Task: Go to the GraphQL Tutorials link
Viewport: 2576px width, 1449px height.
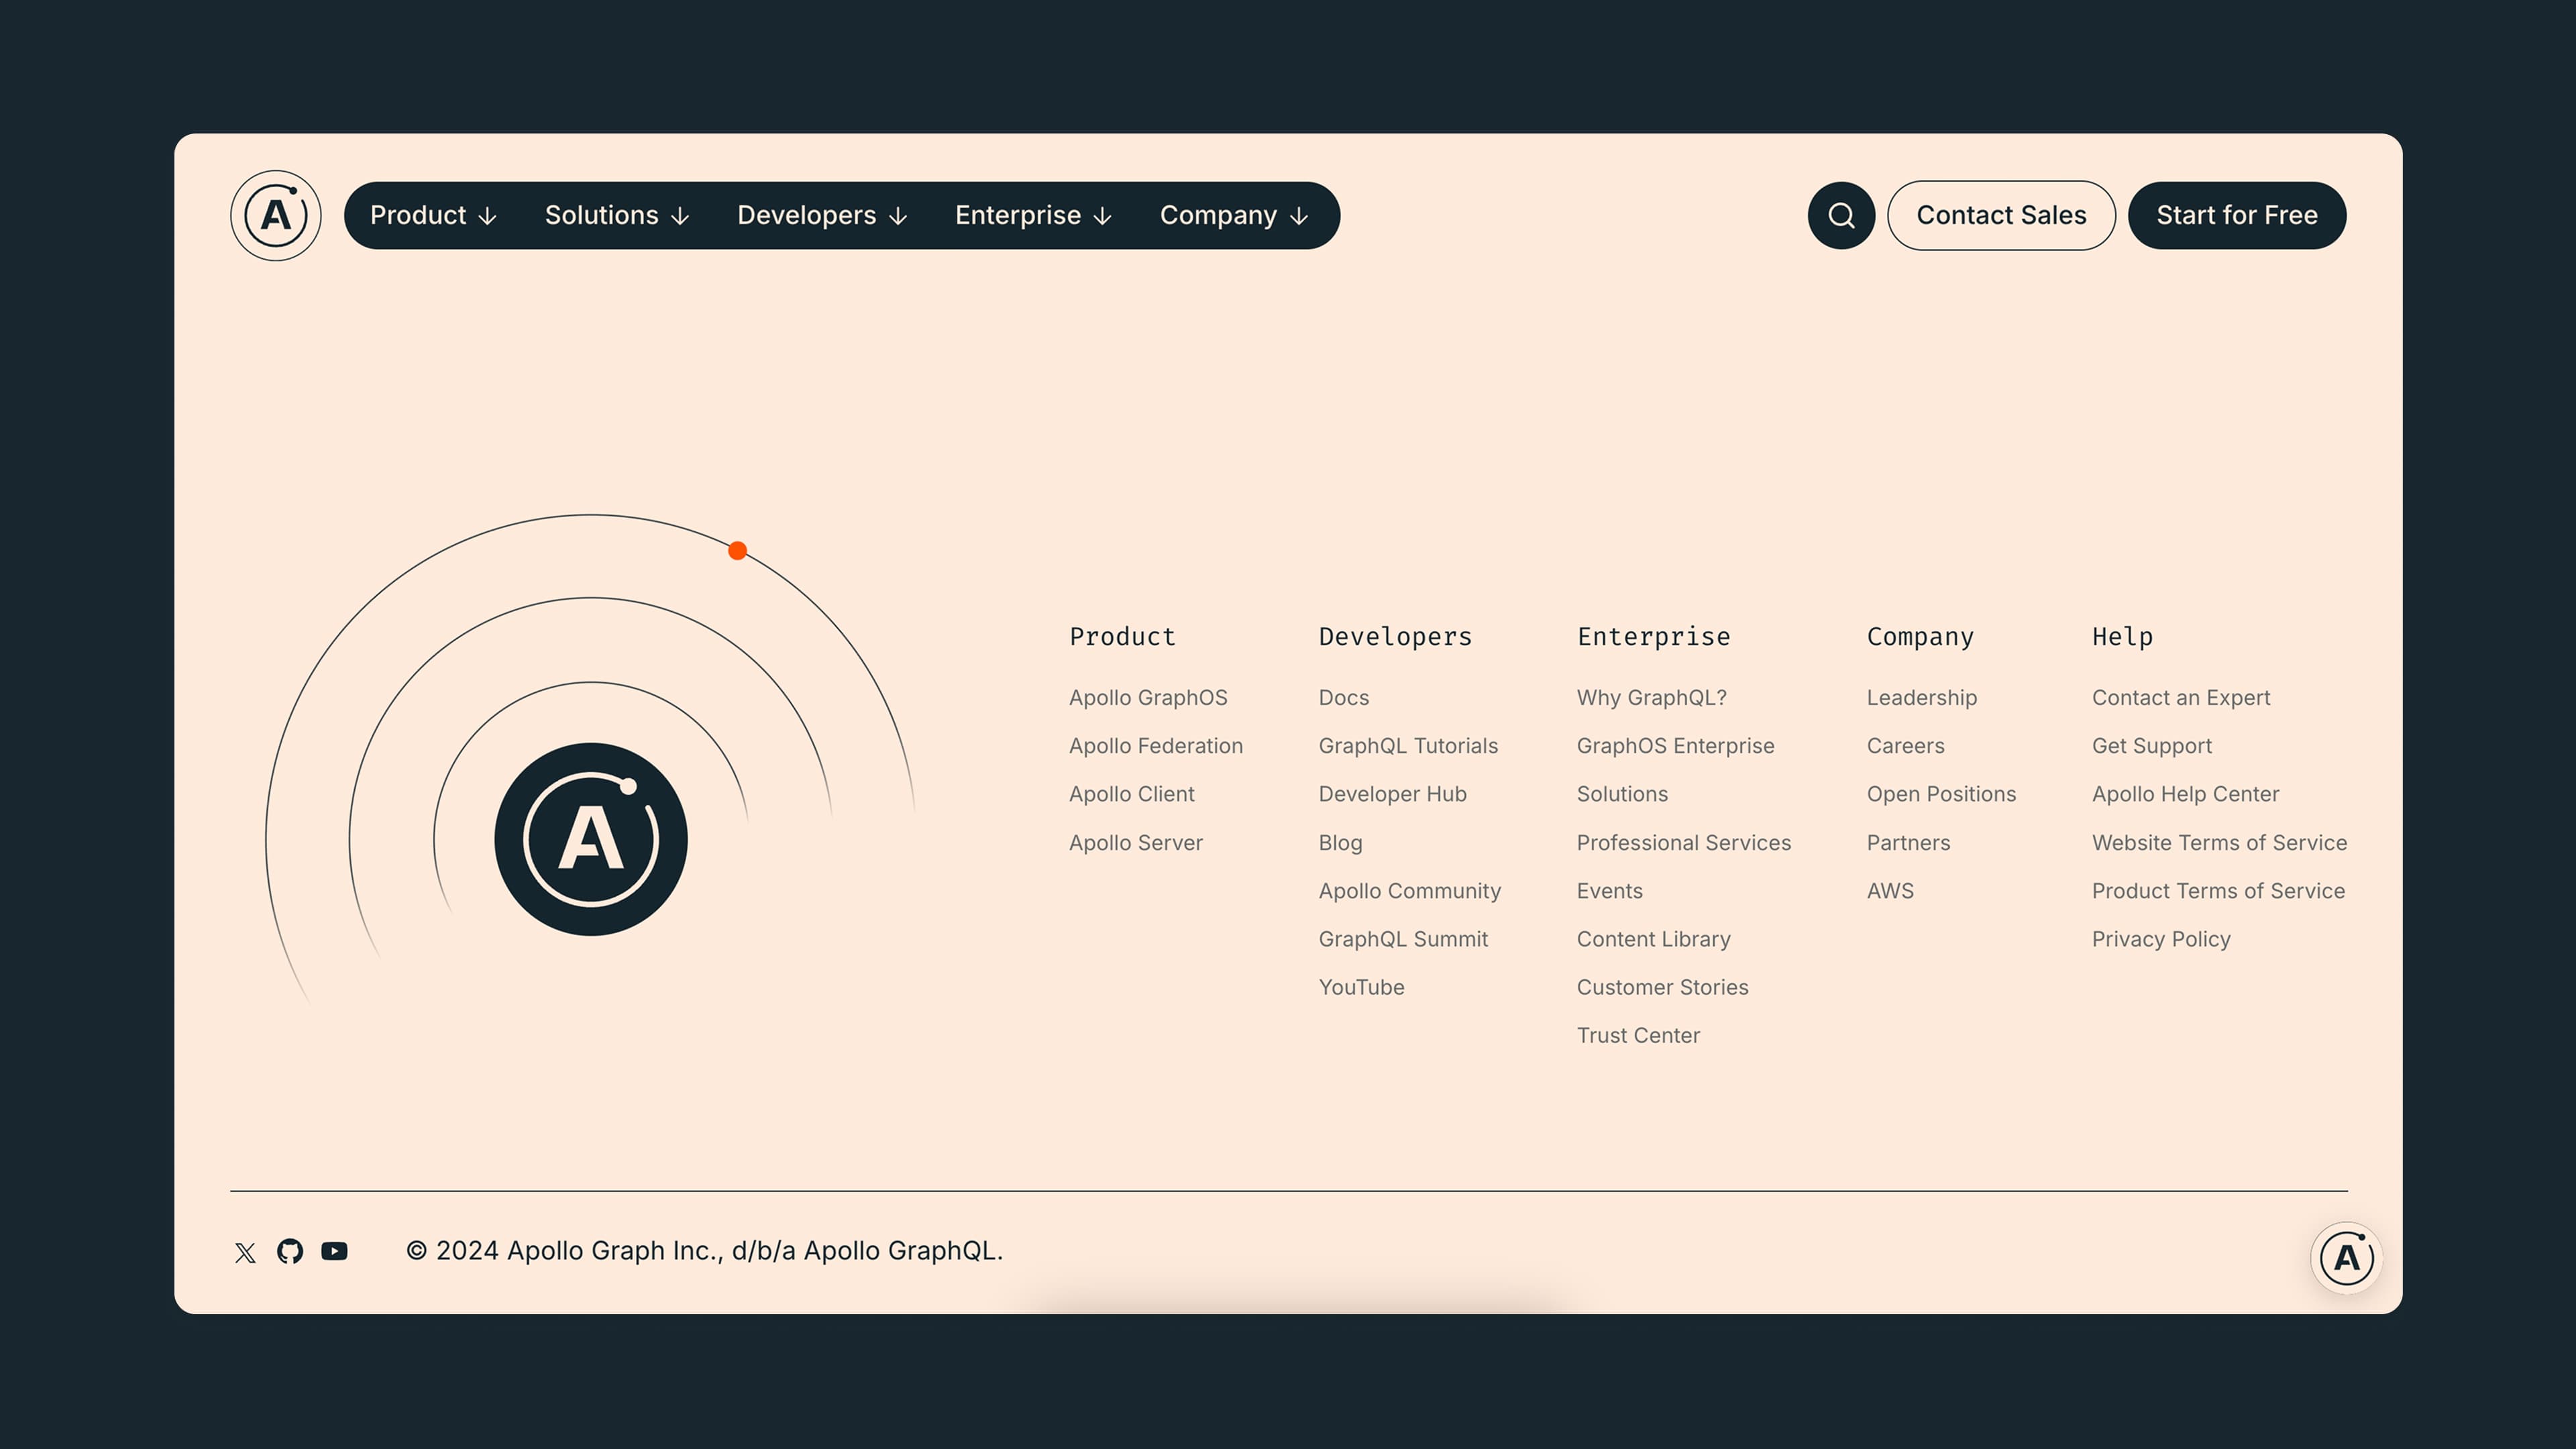Action: pos(1408,746)
